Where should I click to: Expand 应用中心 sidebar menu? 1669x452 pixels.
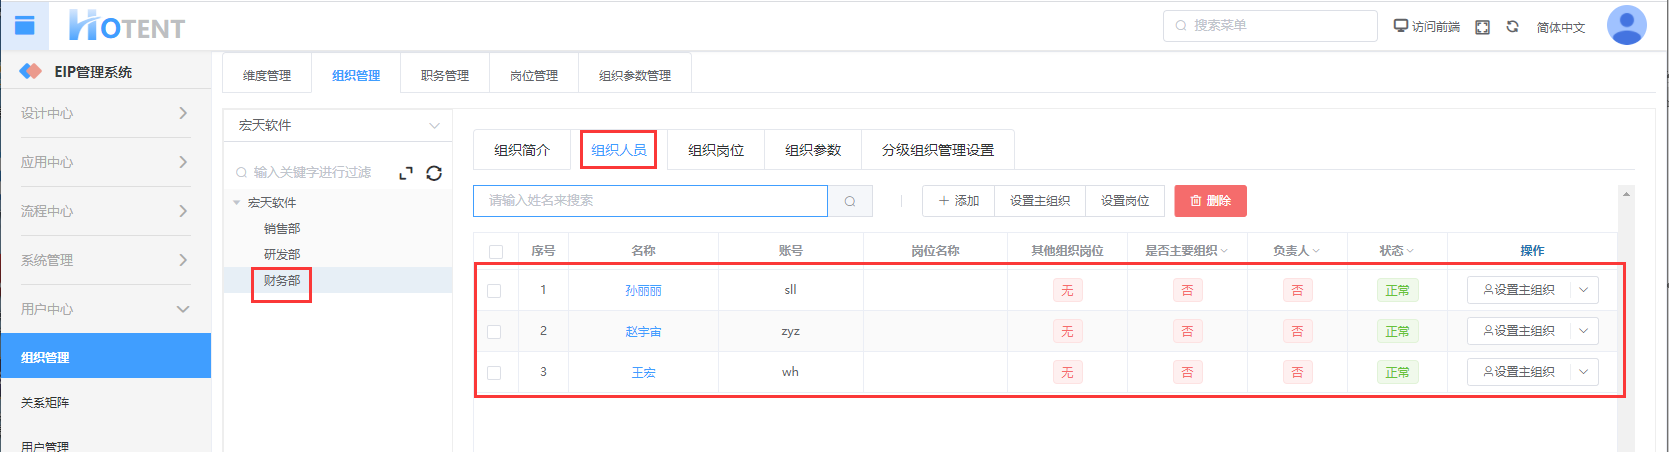click(x=105, y=162)
